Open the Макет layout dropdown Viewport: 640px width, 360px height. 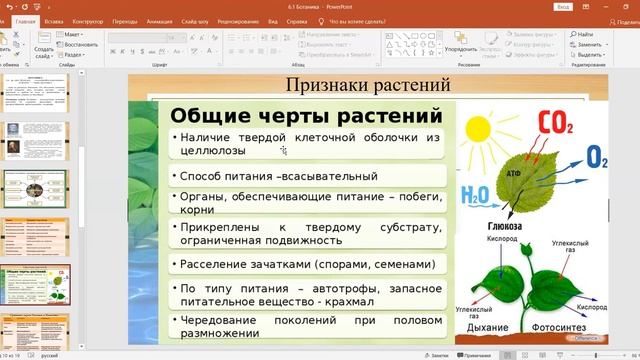coord(70,34)
